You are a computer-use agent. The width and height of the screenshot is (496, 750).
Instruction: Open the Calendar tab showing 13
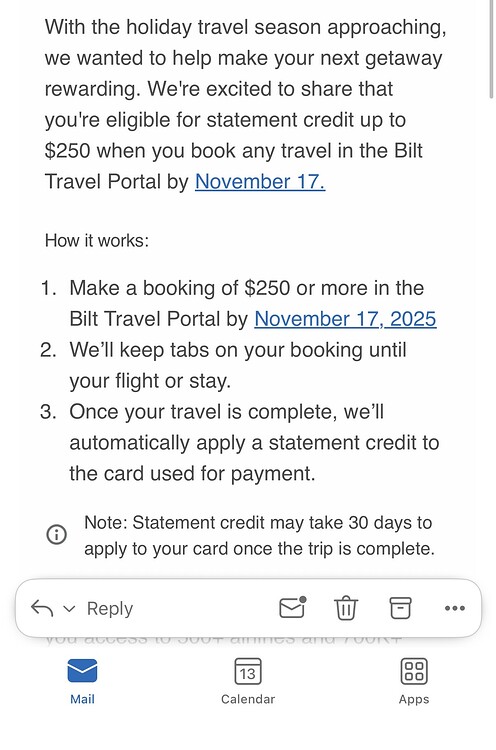248,681
